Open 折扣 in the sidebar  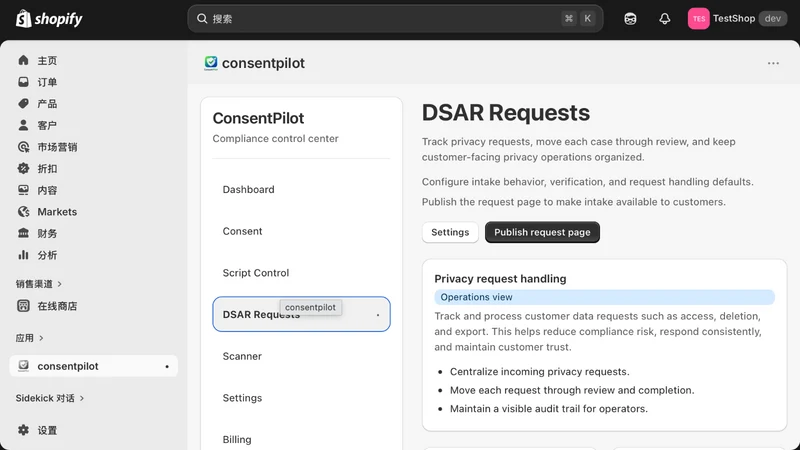47,168
